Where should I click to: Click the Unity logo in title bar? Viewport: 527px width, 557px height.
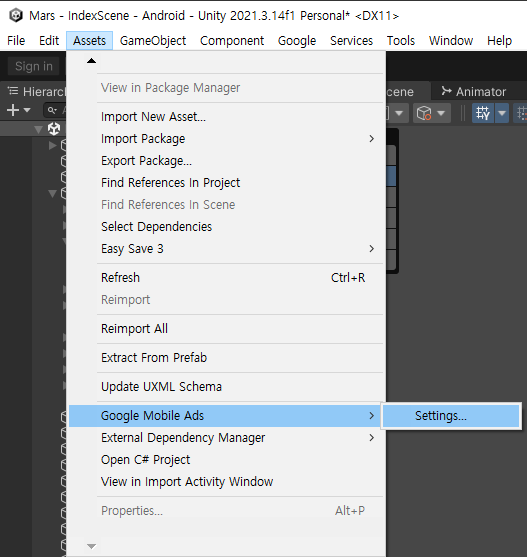(x=16, y=16)
